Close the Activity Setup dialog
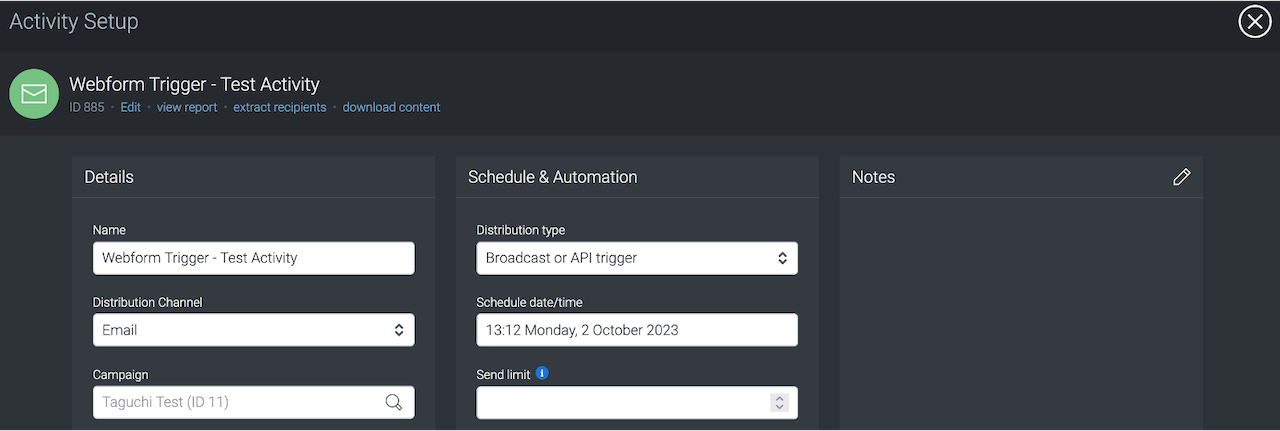 [x=1254, y=21]
